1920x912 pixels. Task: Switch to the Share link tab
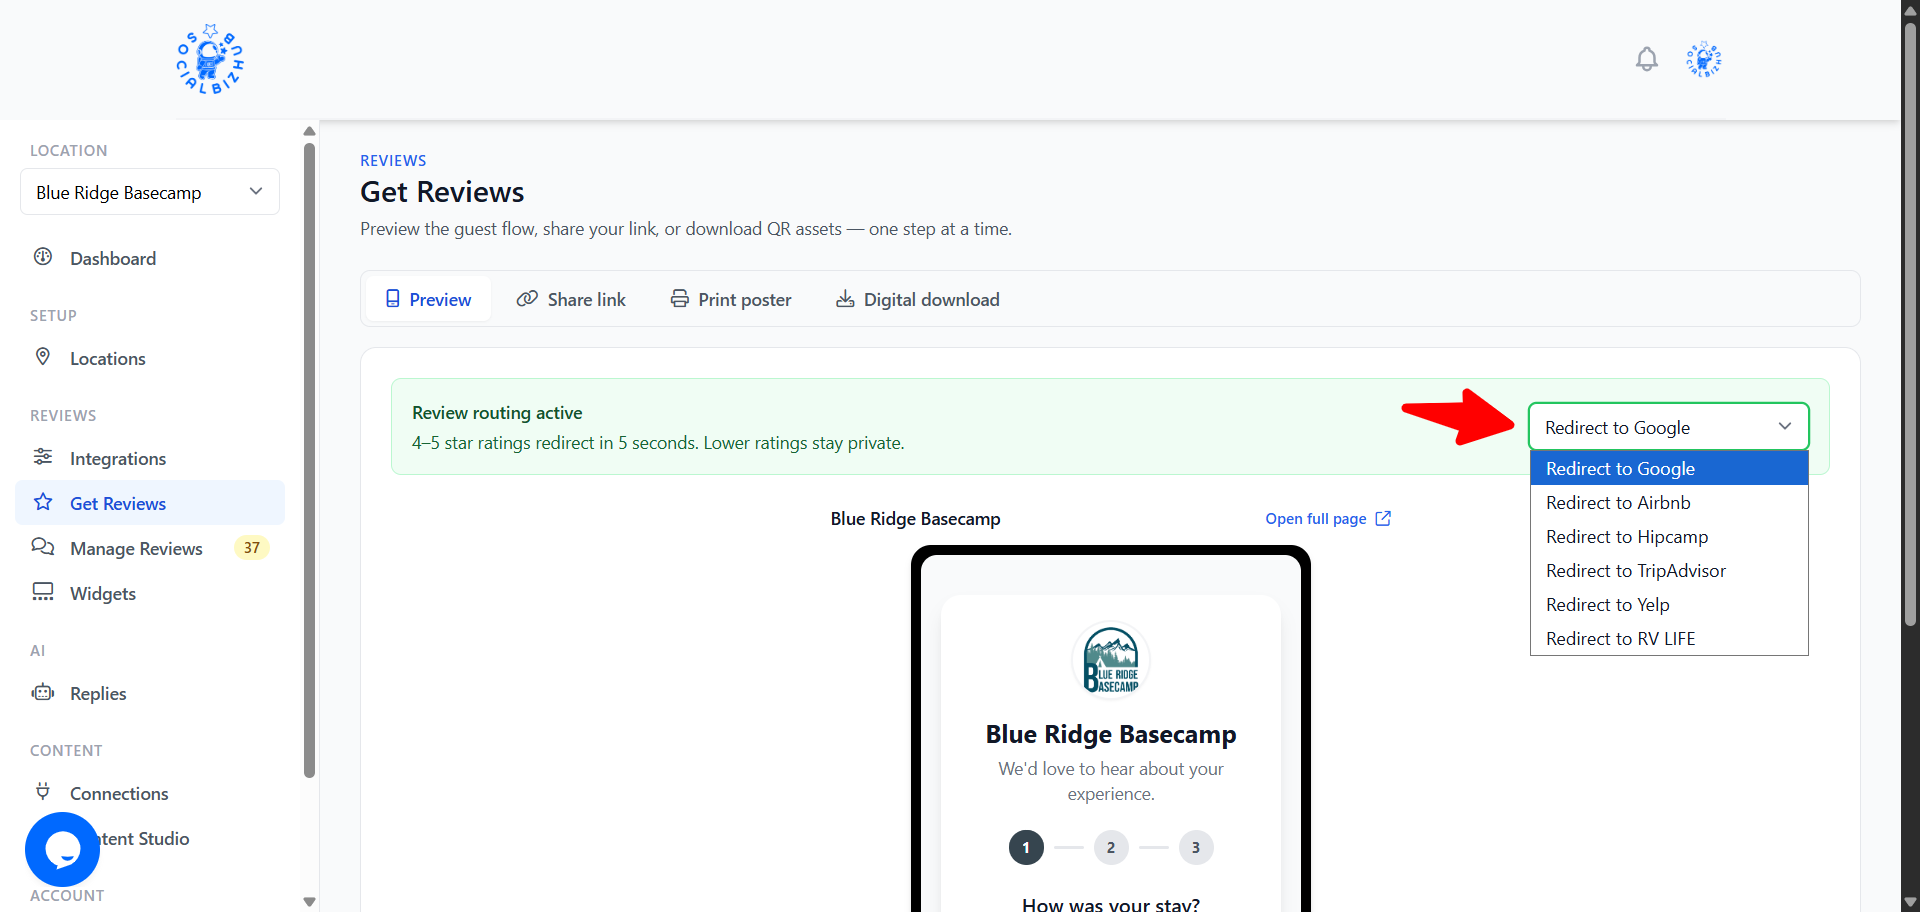click(x=571, y=299)
